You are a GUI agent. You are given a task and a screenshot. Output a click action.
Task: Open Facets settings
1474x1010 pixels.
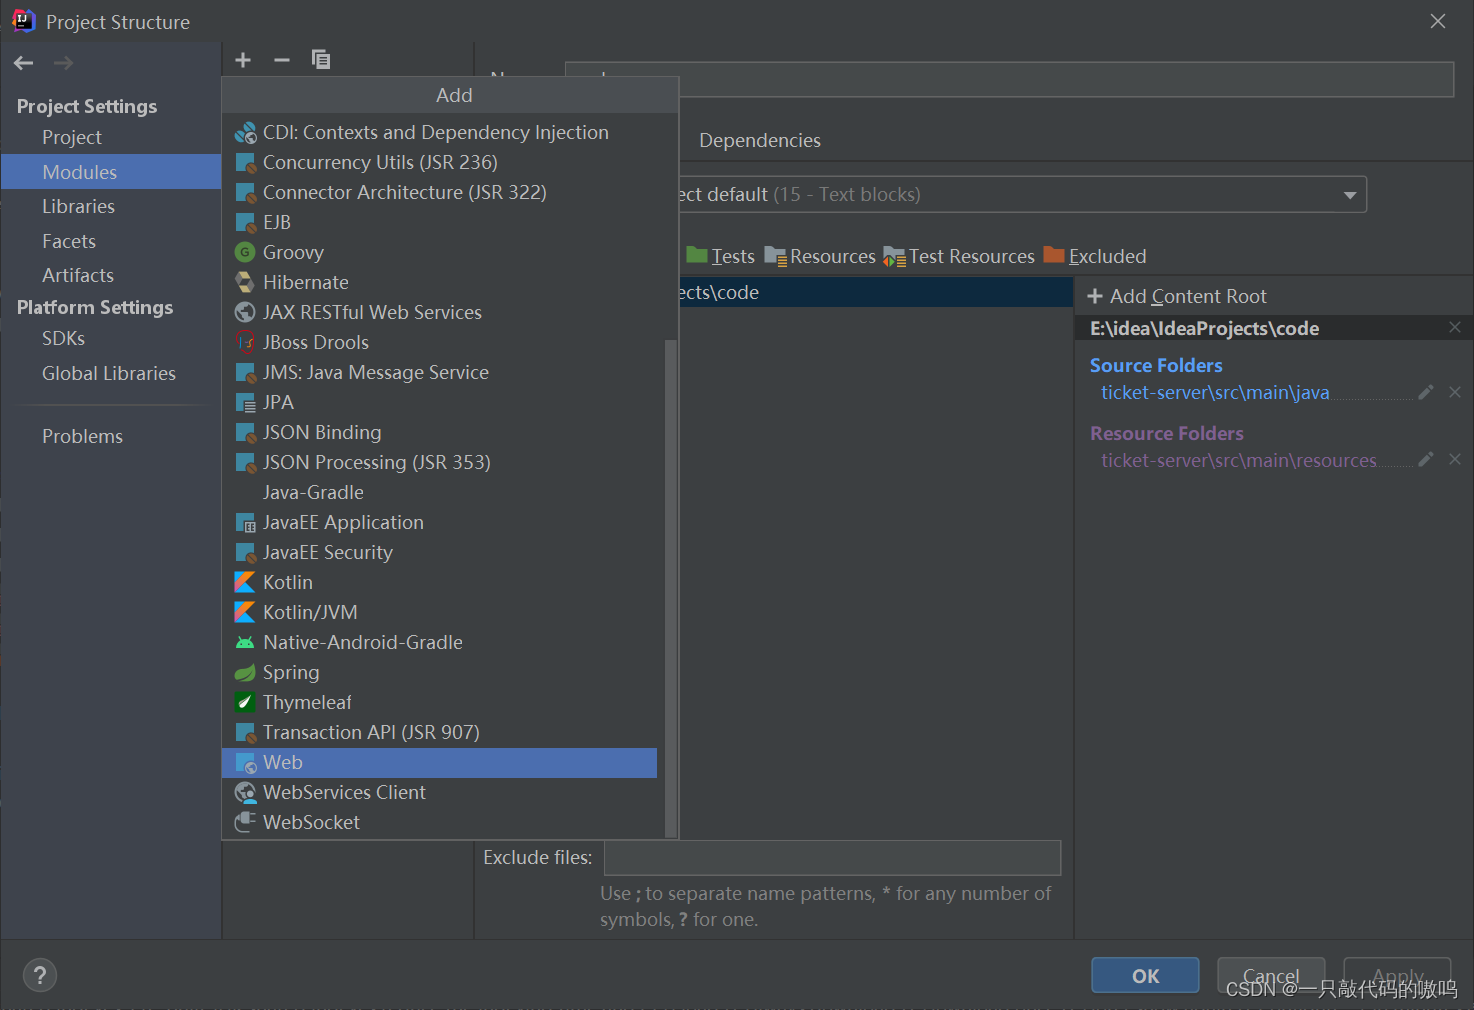[111, 241]
